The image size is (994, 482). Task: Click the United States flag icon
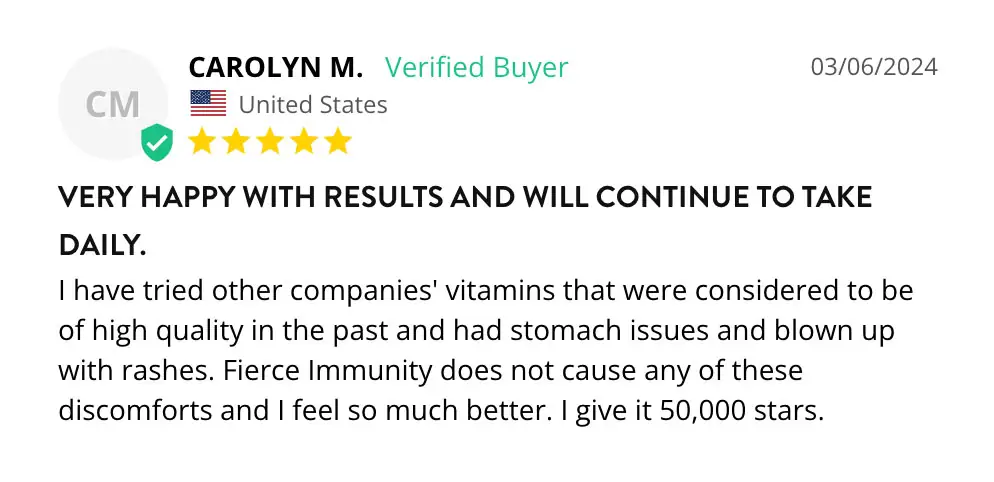click(208, 103)
